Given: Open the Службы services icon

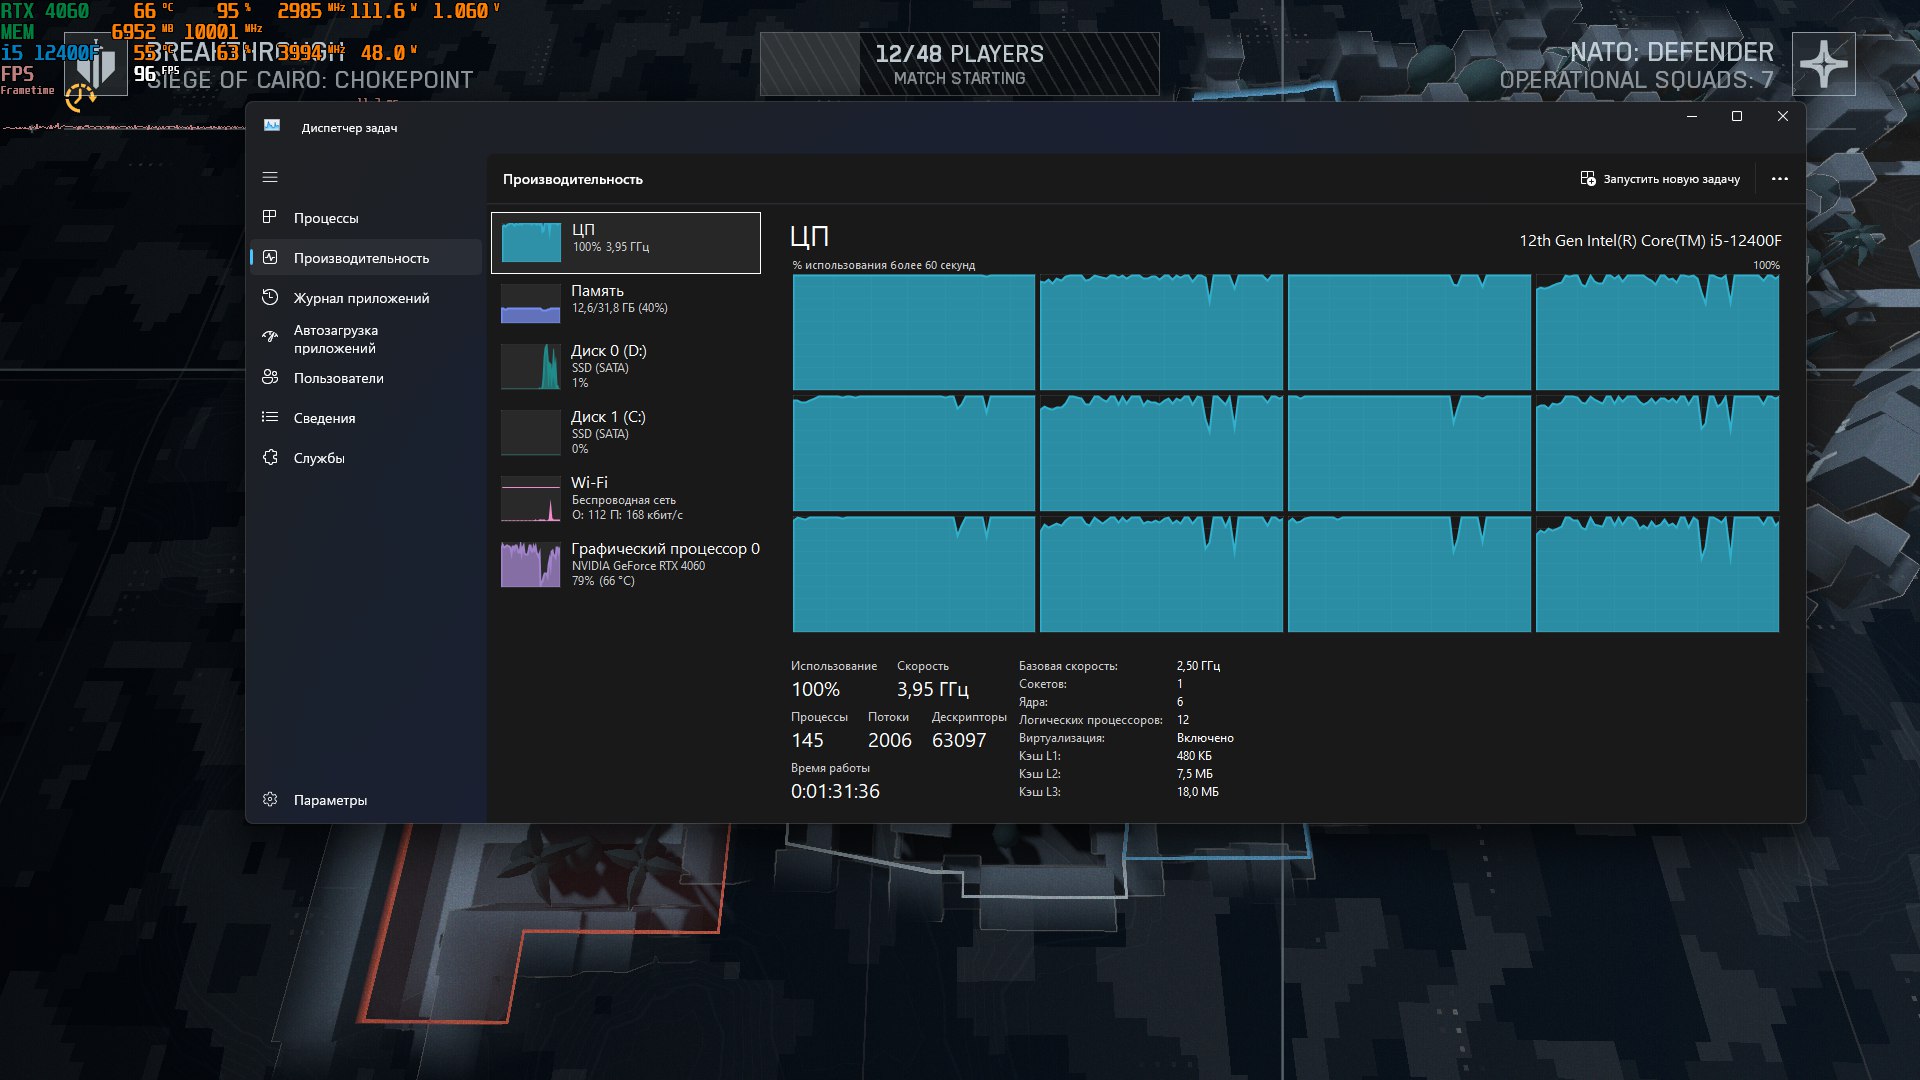Looking at the screenshot, I should point(270,457).
